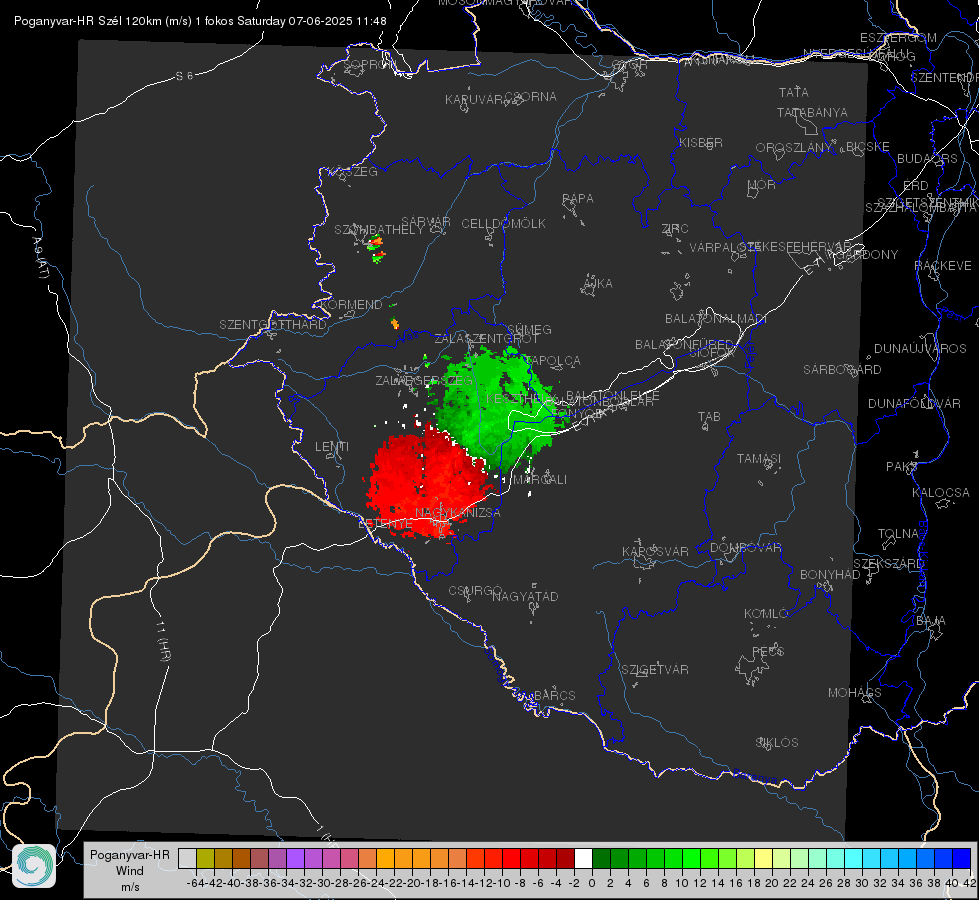This screenshot has width=979, height=900.
Task: Click the BARCS city label
Action: click(x=554, y=695)
